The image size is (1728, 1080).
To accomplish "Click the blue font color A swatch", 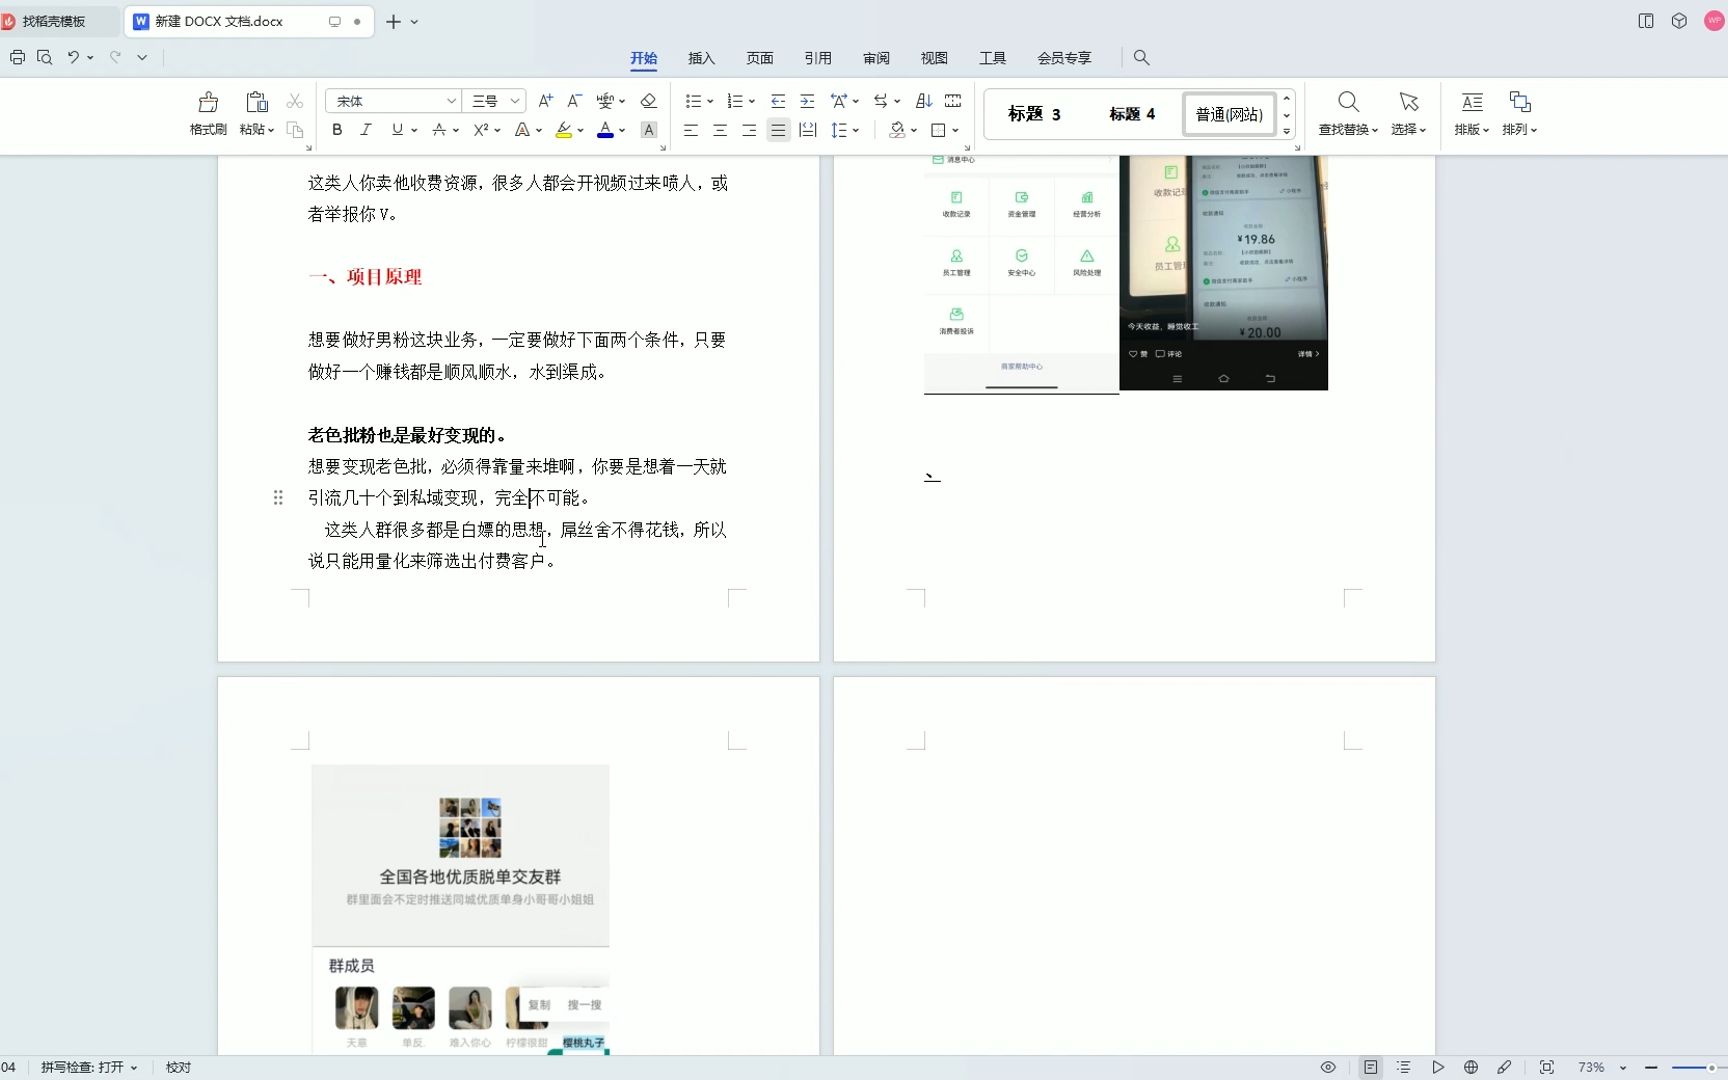I will coord(605,130).
